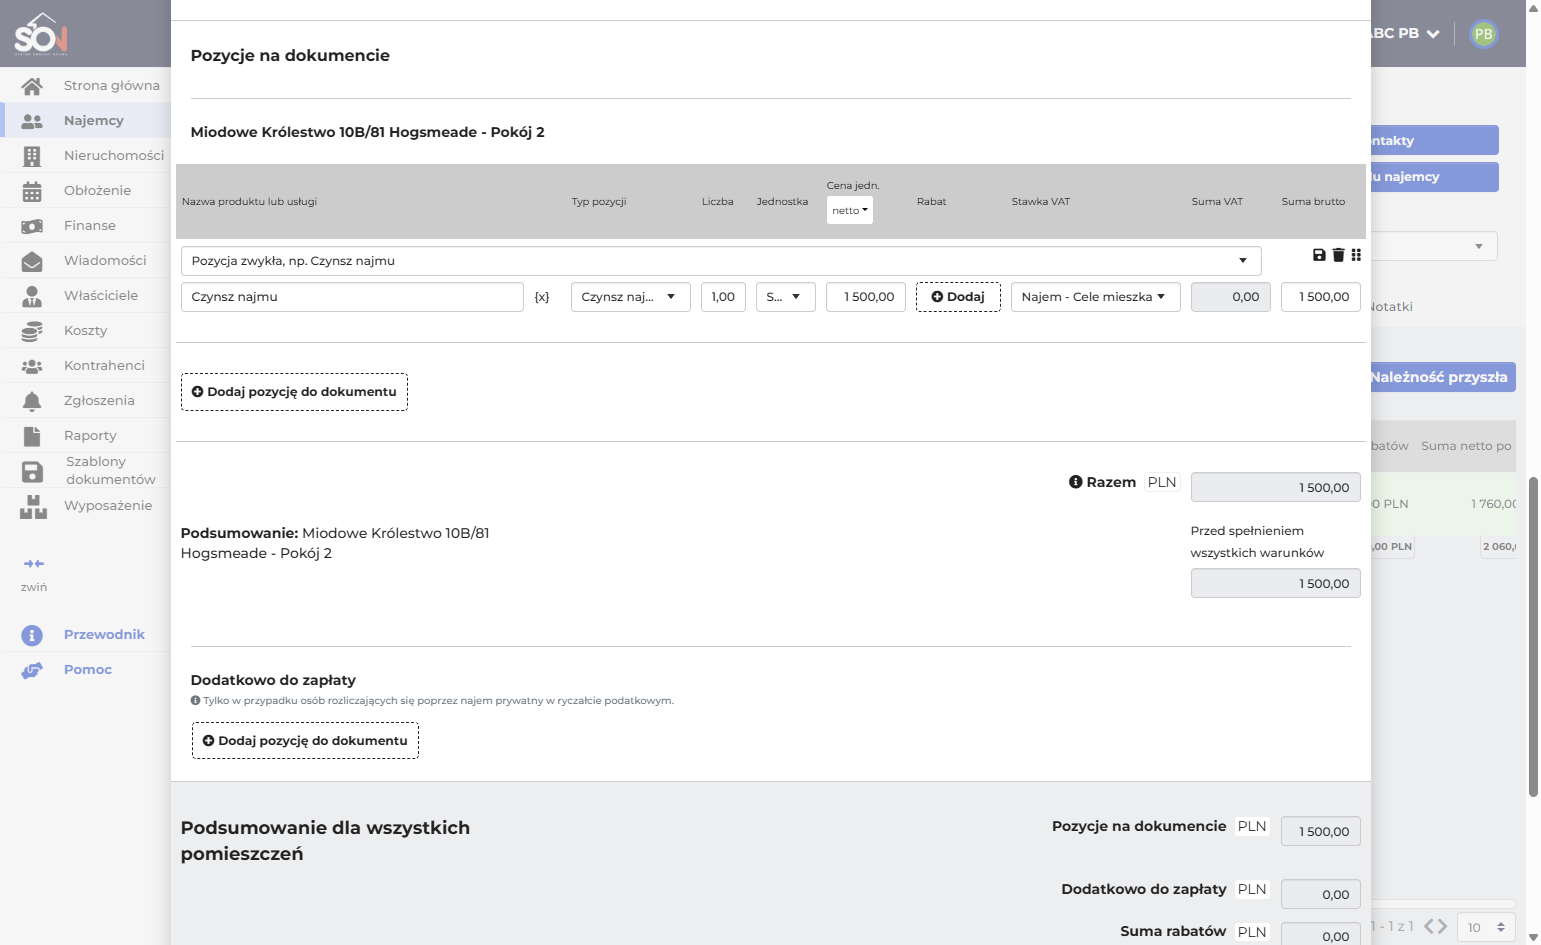Click the Finanse money icon
Screen dimensions: 1541x945
tap(32, 226)
